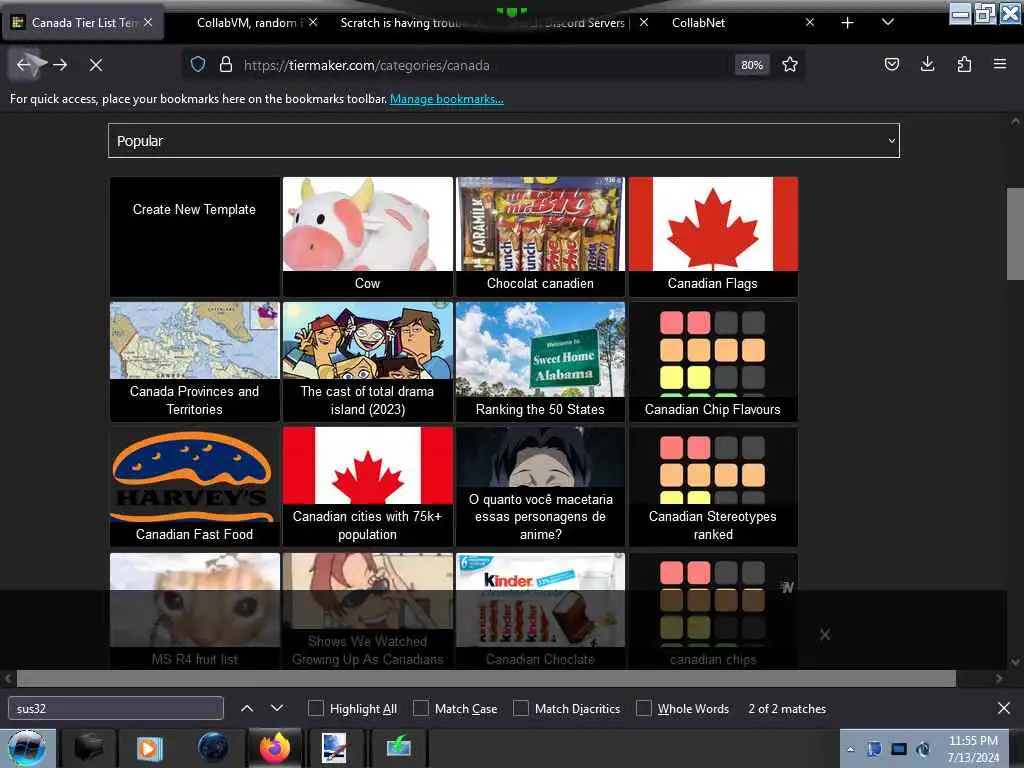Screen dimensions: 1024x768
Task: Open the Firefox hamburger menu
Action: coord(1000,64)
